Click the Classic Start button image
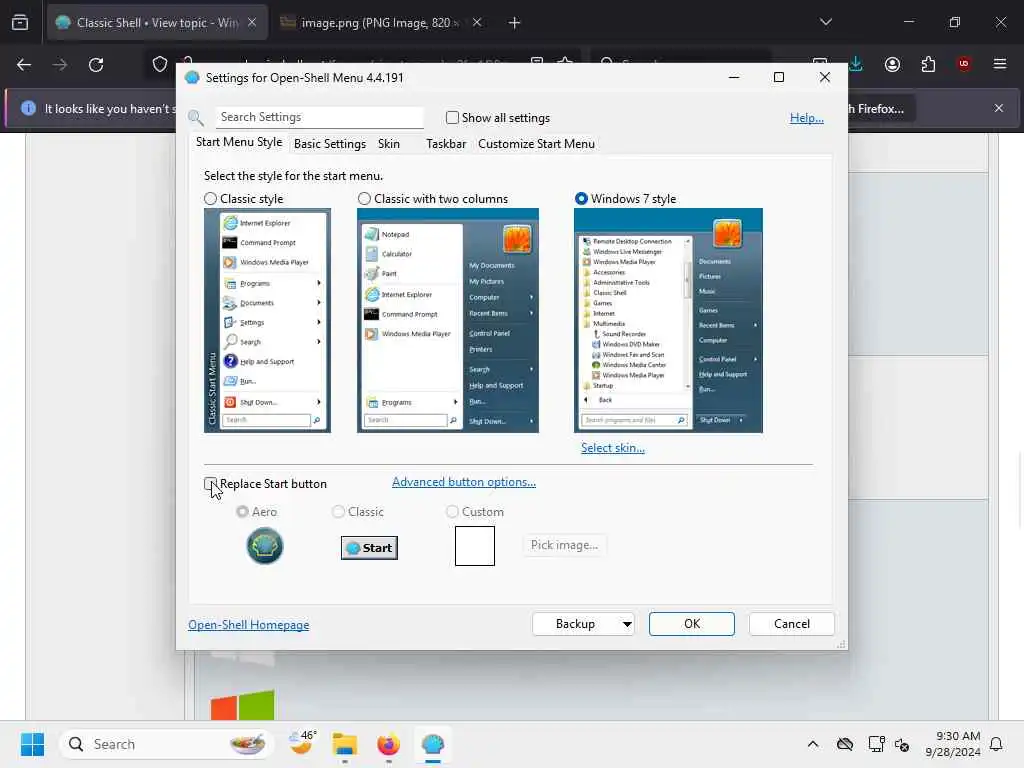 pos(369,548)
